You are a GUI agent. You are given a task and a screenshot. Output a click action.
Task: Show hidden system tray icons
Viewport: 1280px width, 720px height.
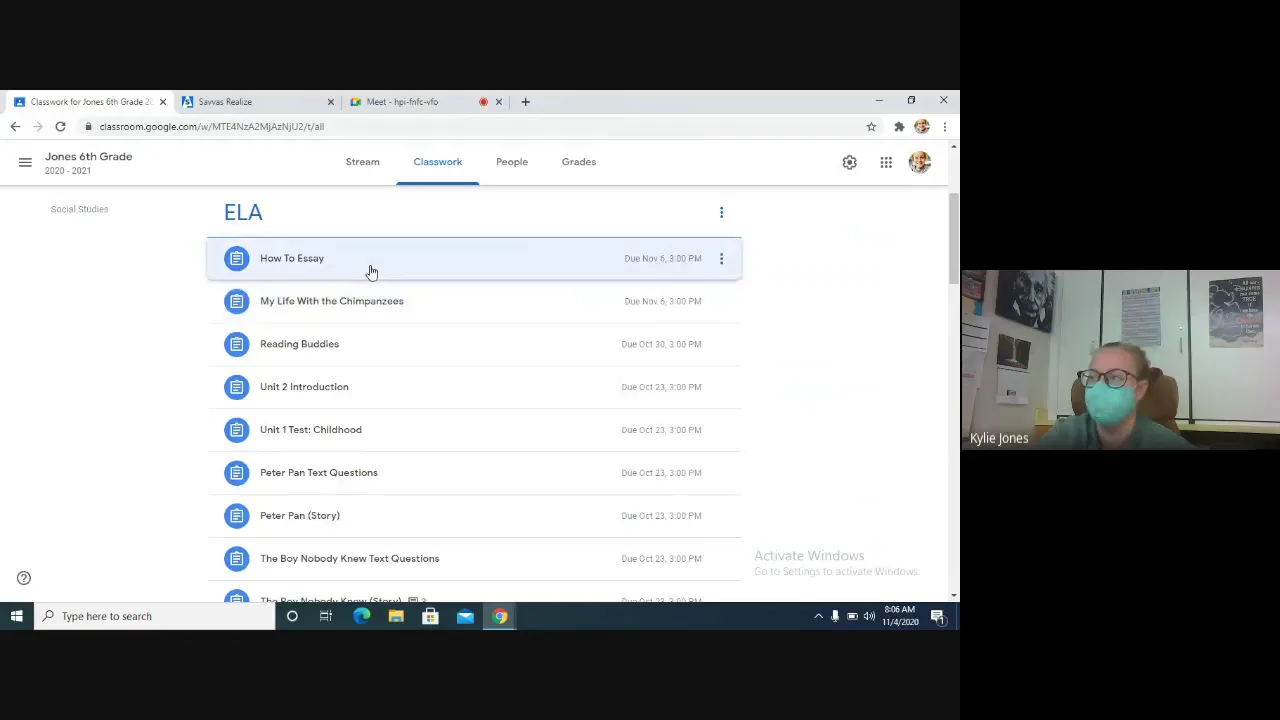[x=818, y=616]
